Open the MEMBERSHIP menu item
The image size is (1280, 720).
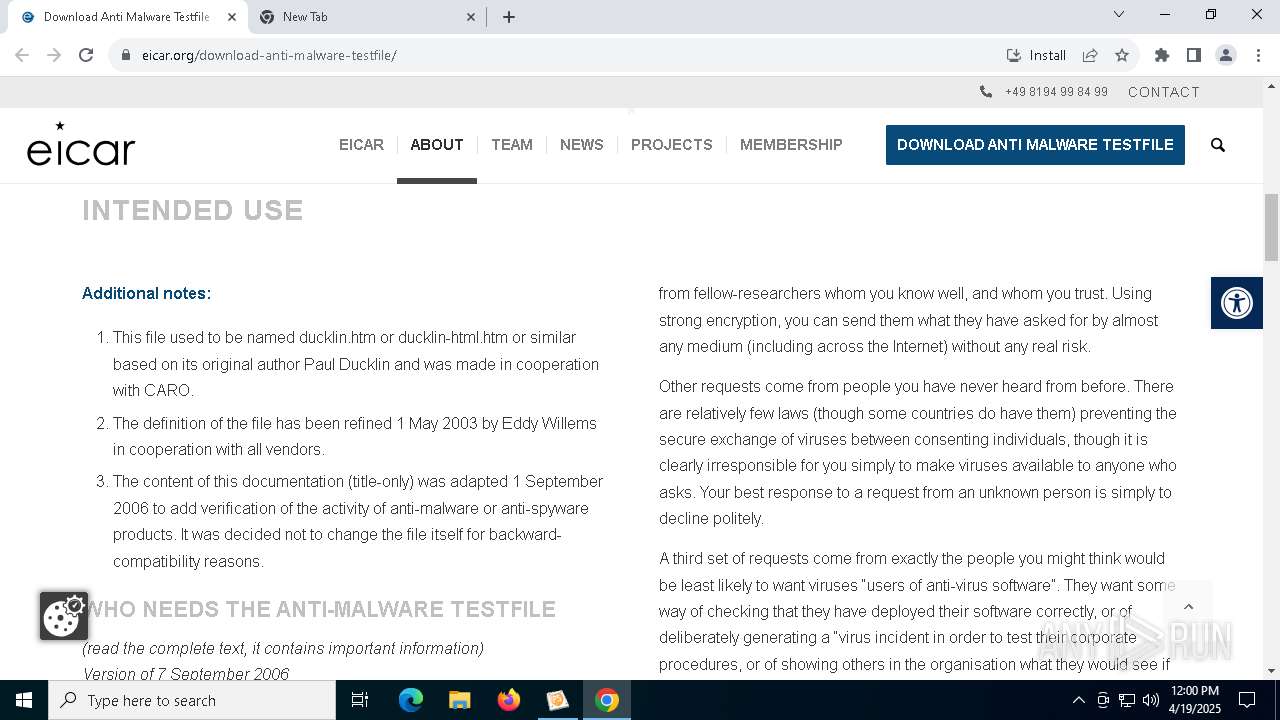click(791, 145)
